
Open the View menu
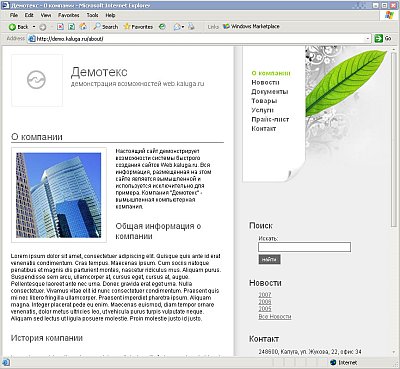tap(46, 15)
